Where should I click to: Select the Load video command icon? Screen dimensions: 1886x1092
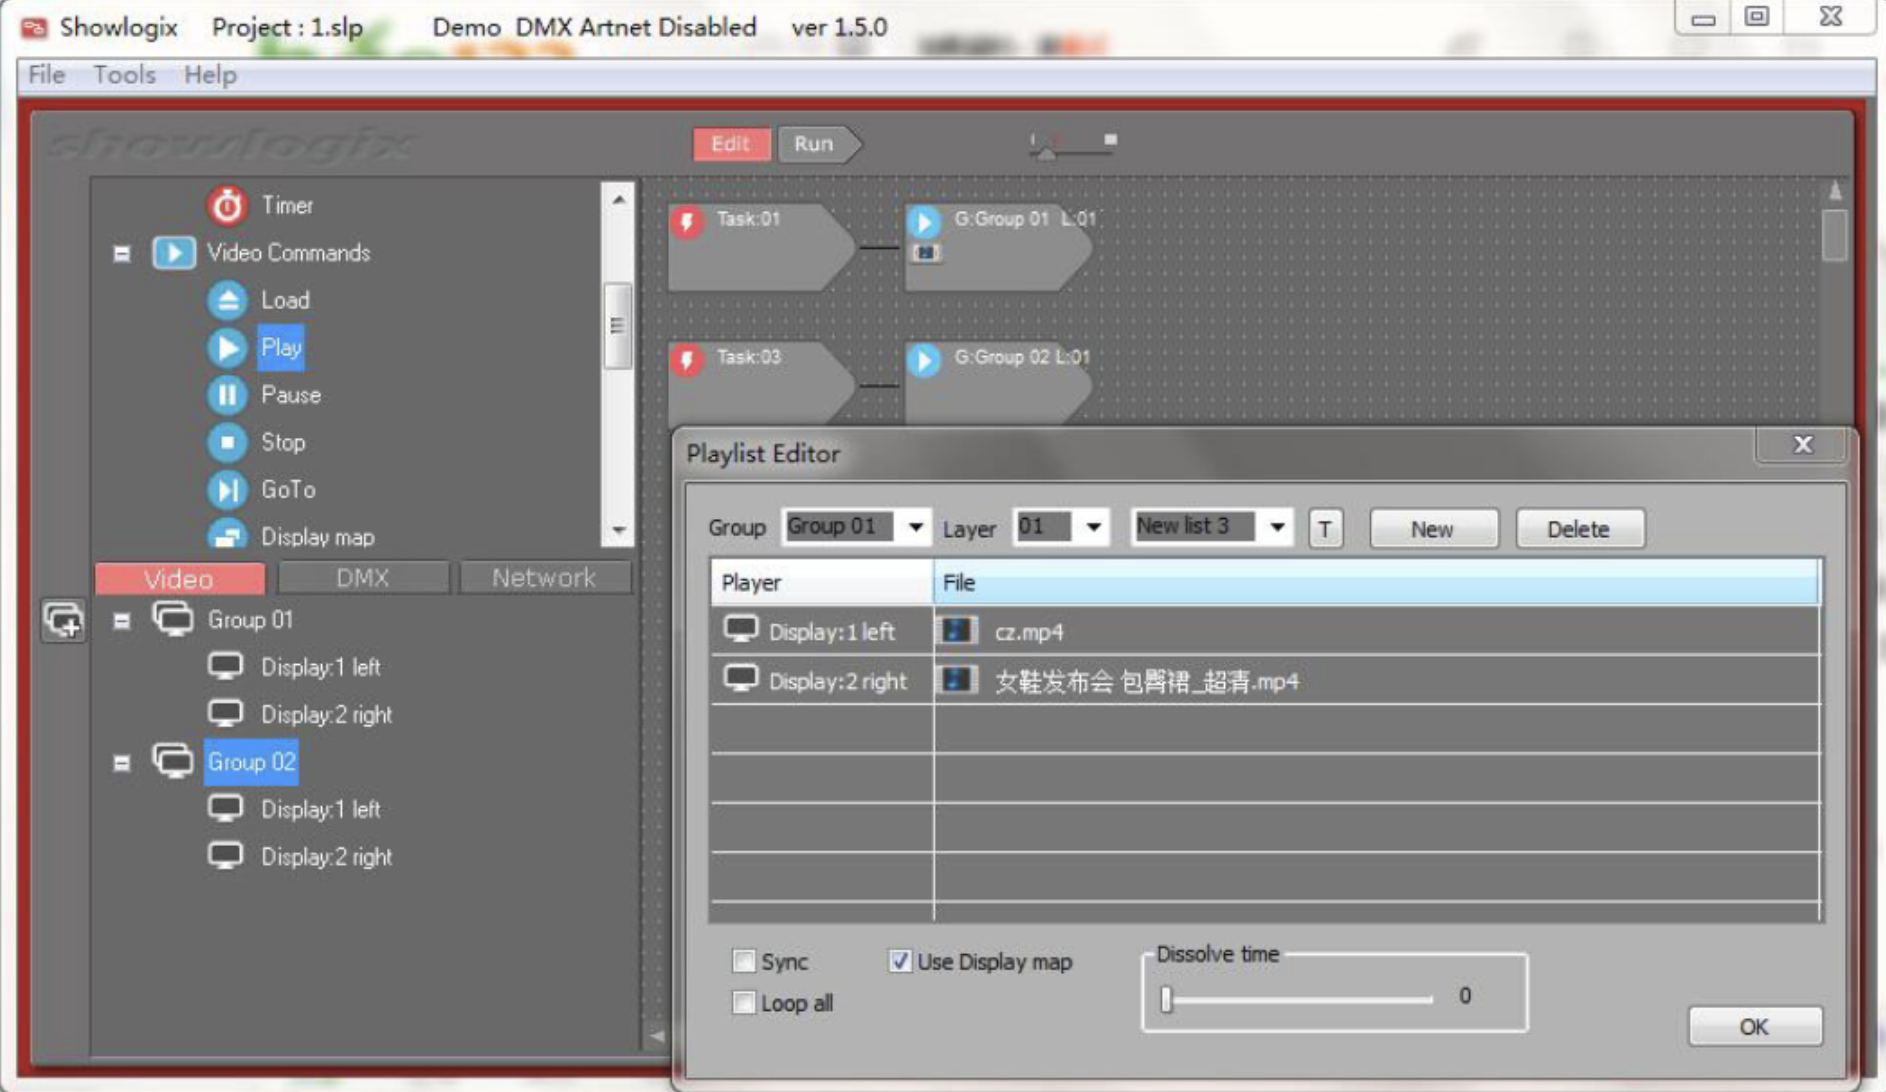[227, 300]
